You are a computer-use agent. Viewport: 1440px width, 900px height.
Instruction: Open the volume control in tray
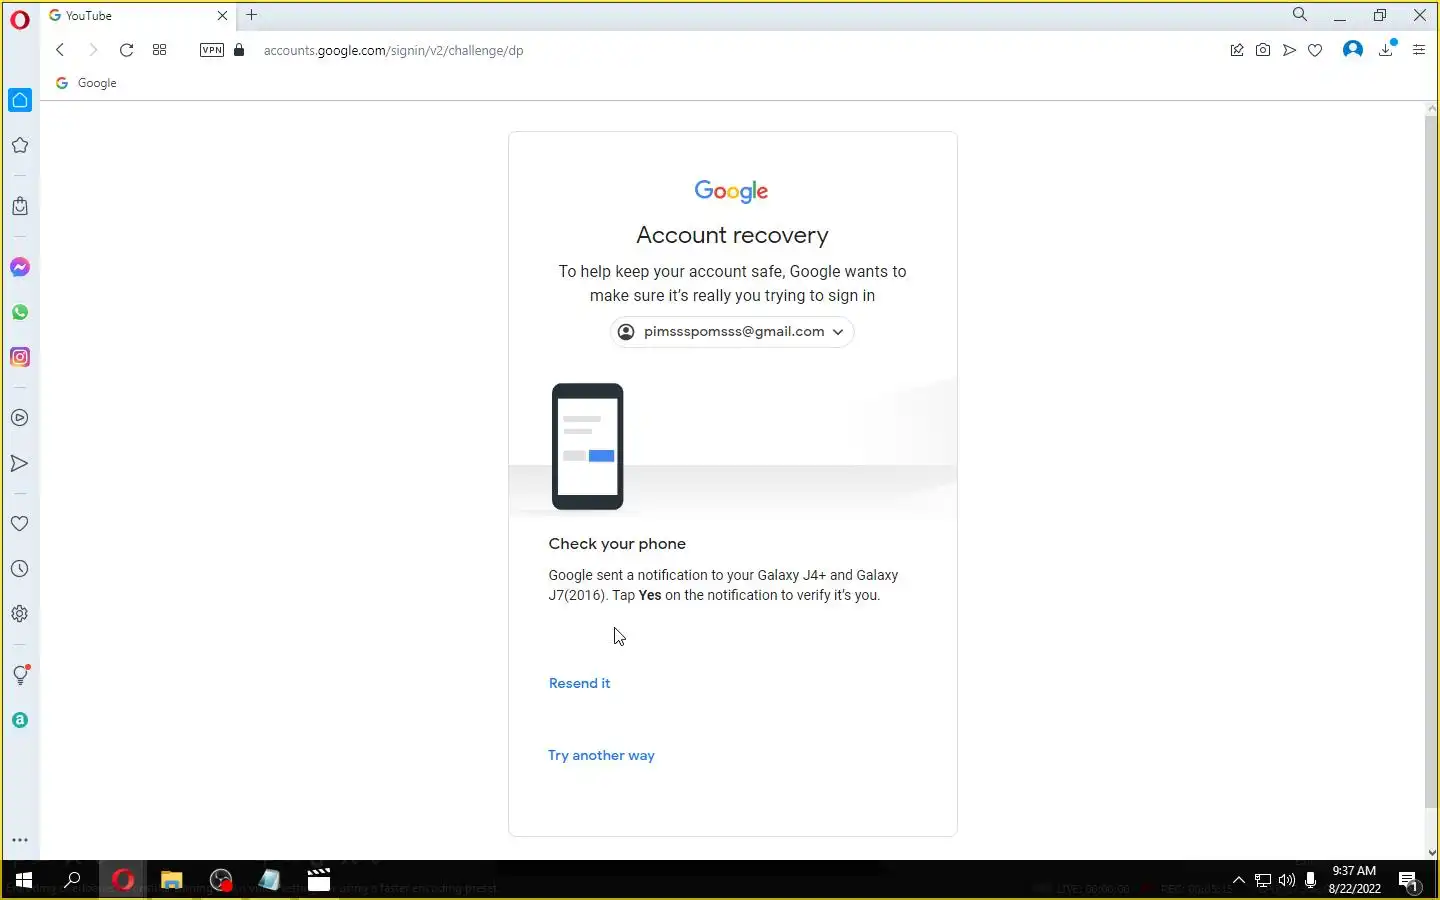1287,880
